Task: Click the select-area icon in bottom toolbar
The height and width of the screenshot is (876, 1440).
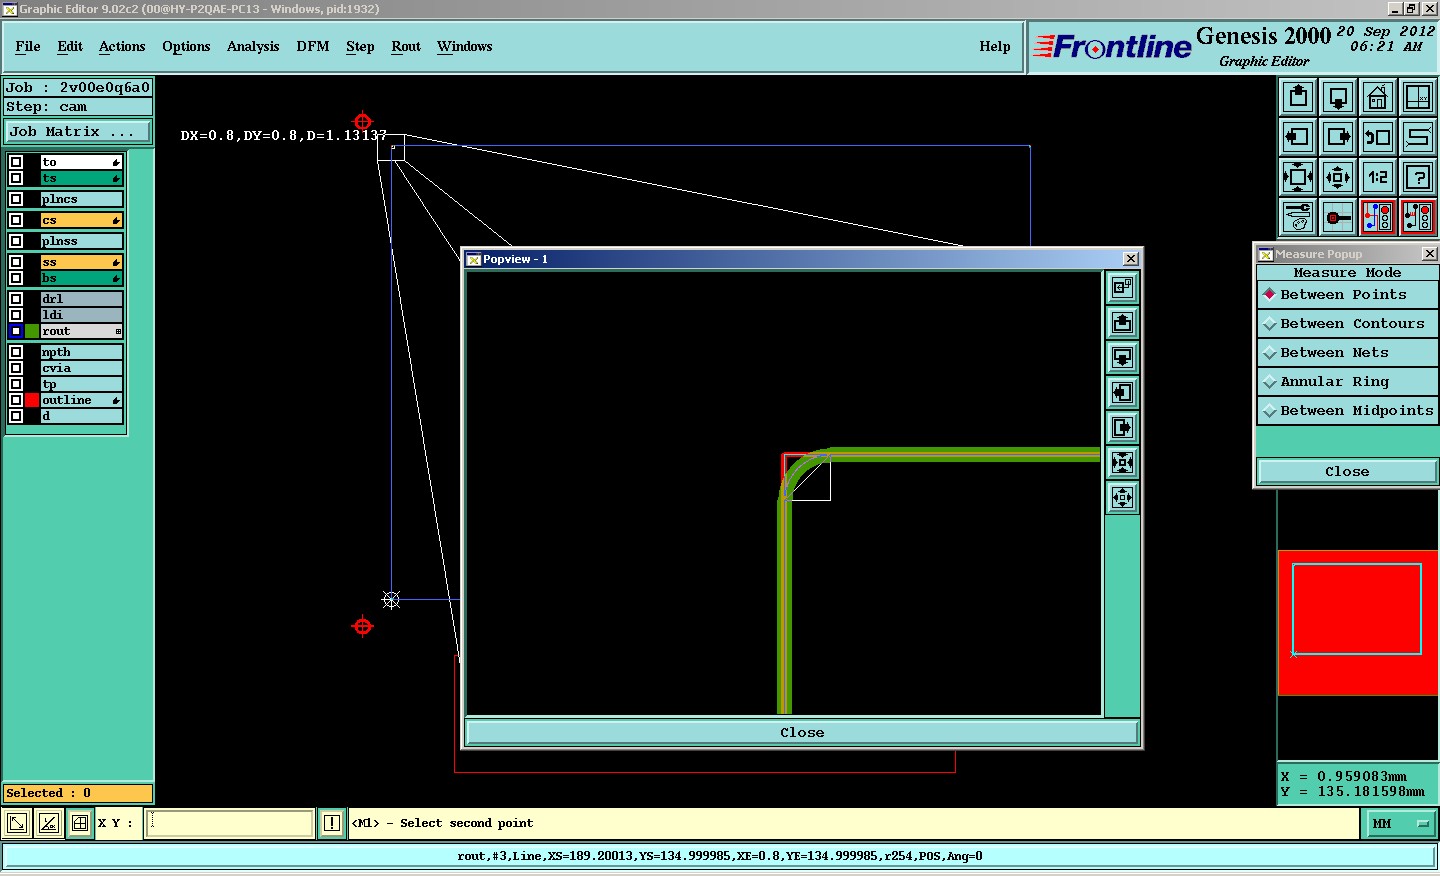Action: coord(17,823)
